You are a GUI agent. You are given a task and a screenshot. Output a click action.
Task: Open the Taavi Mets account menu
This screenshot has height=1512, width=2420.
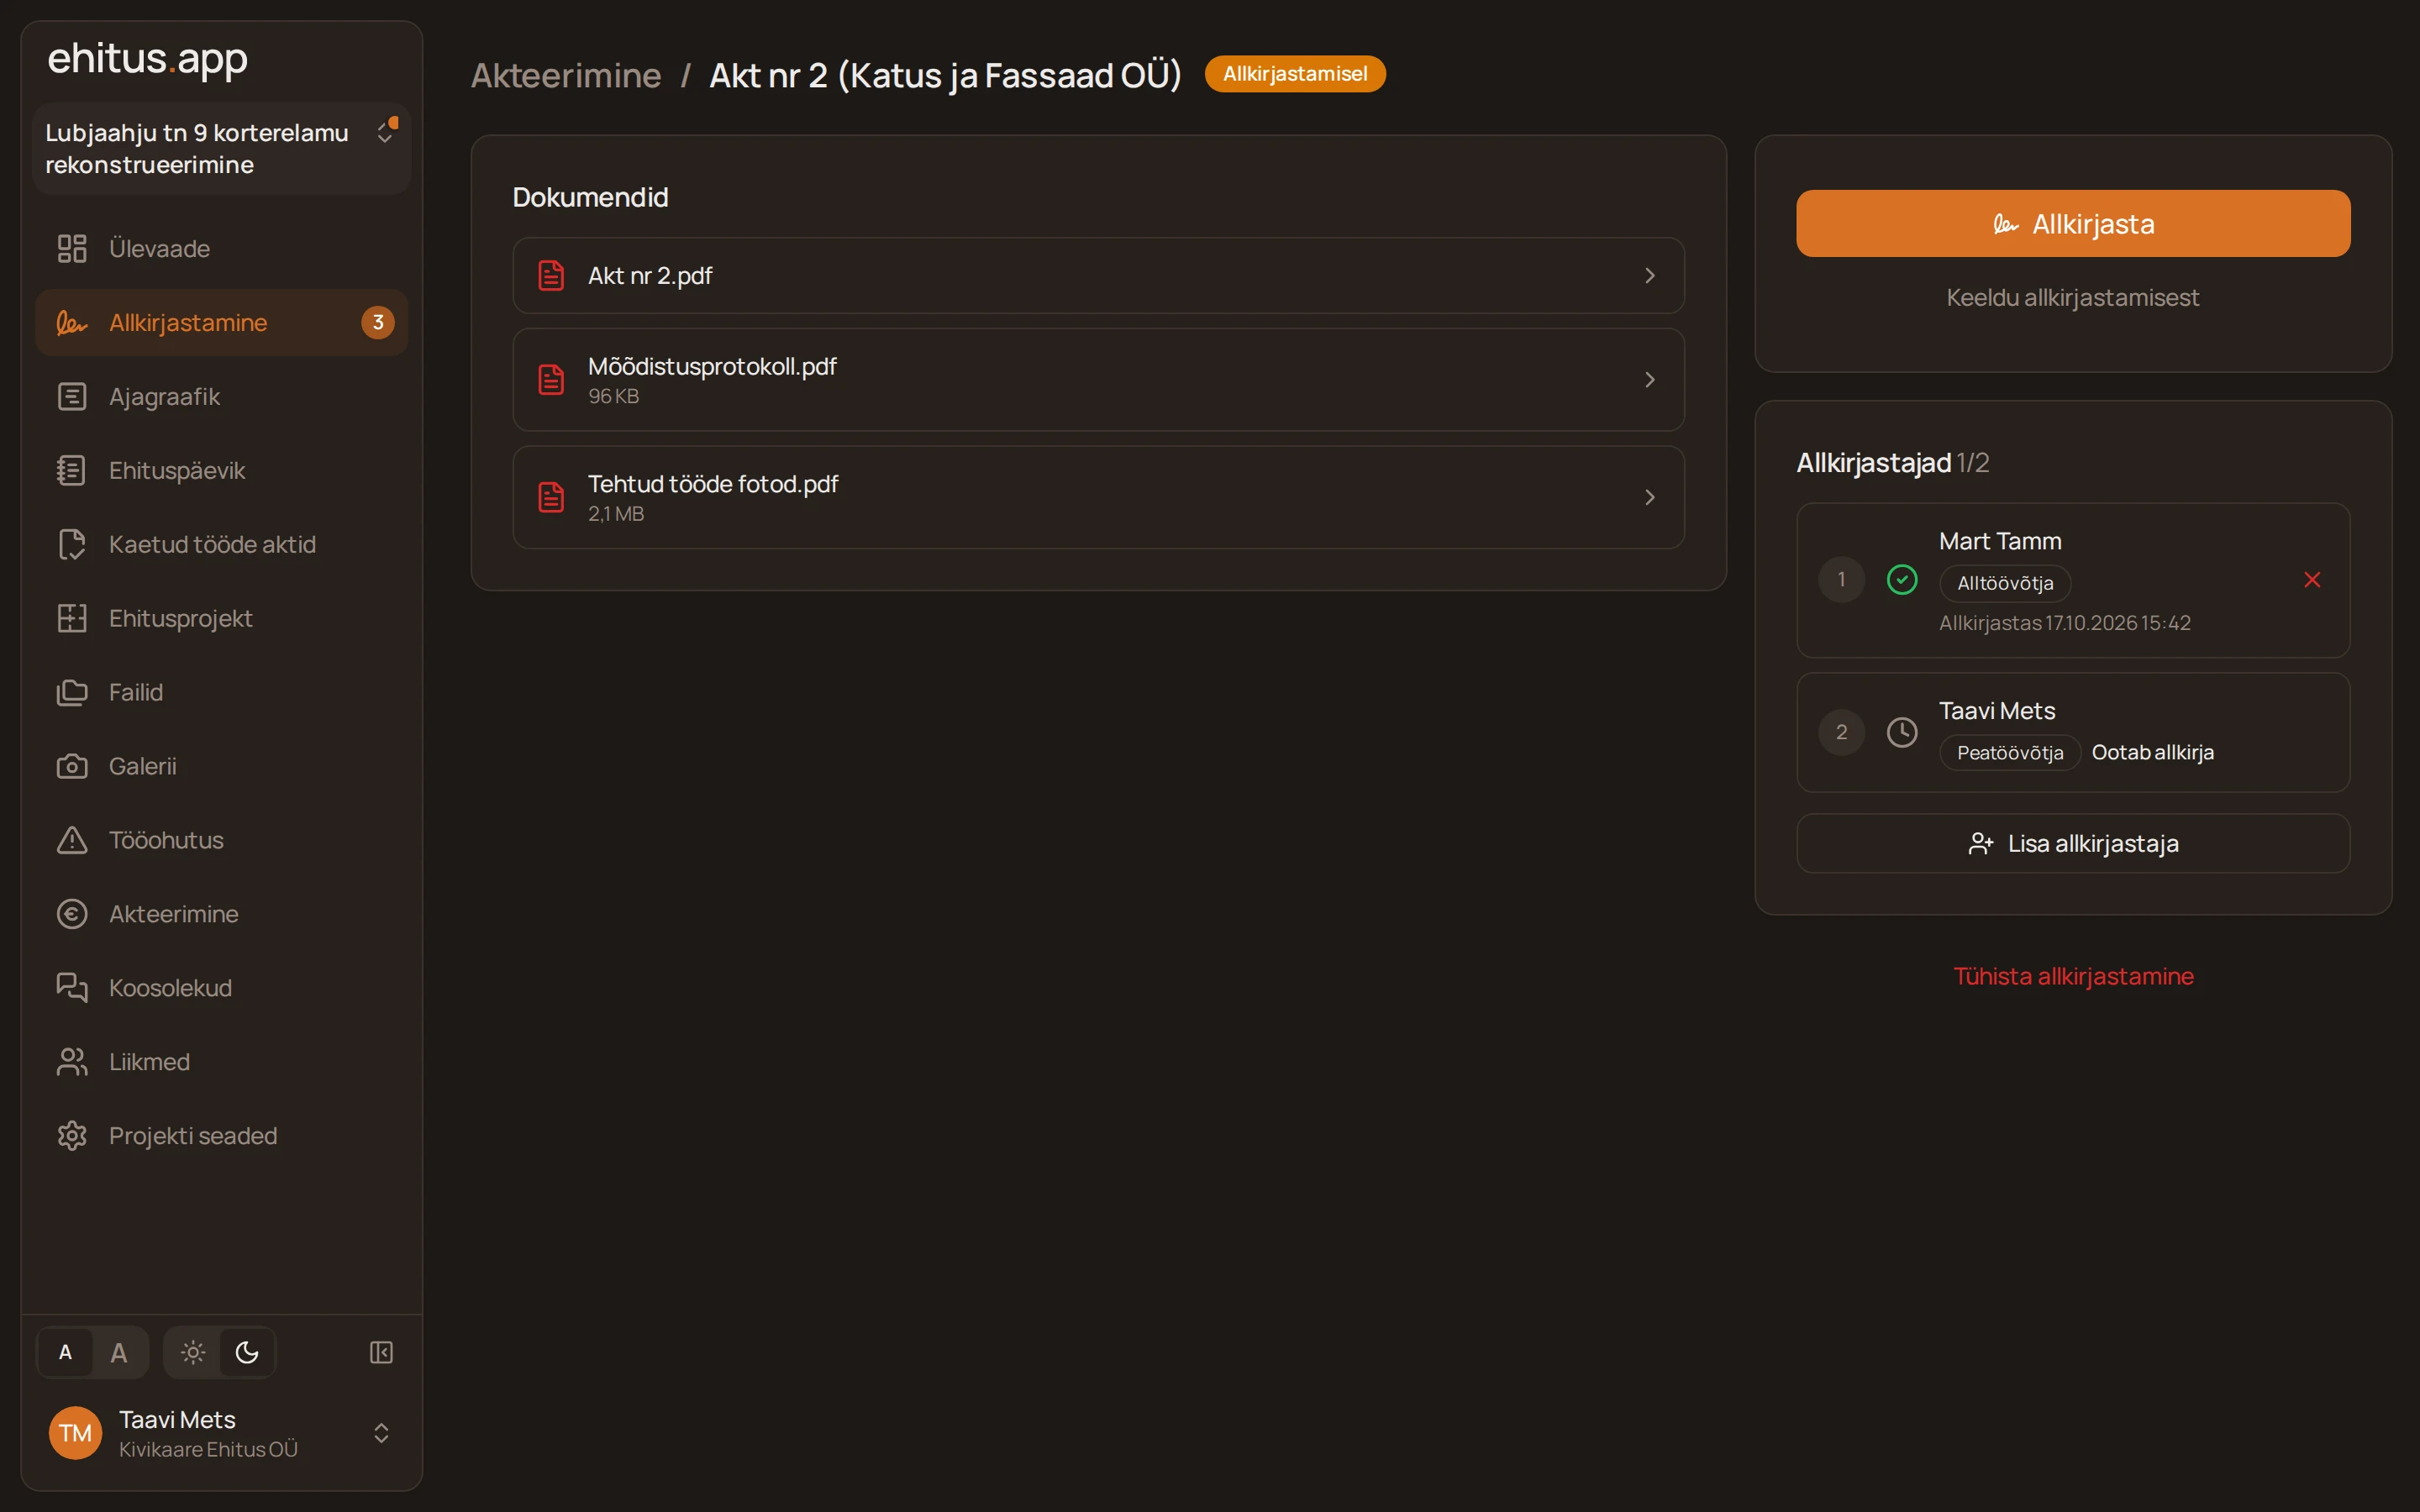coord(222,1433)
